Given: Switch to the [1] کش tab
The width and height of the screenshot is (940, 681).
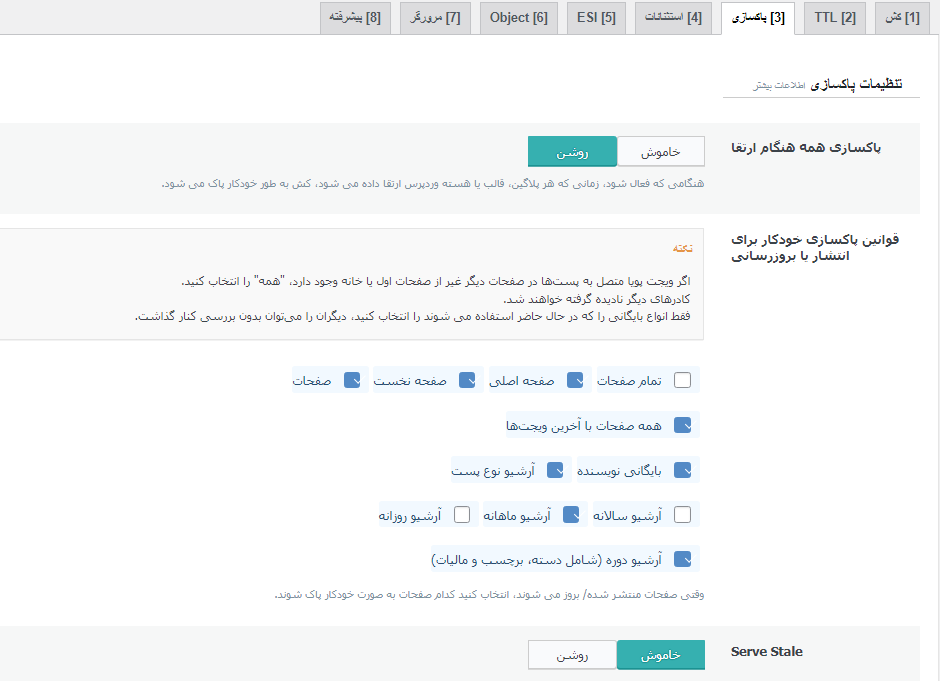Looking at the screenshot, I should 905,17.
